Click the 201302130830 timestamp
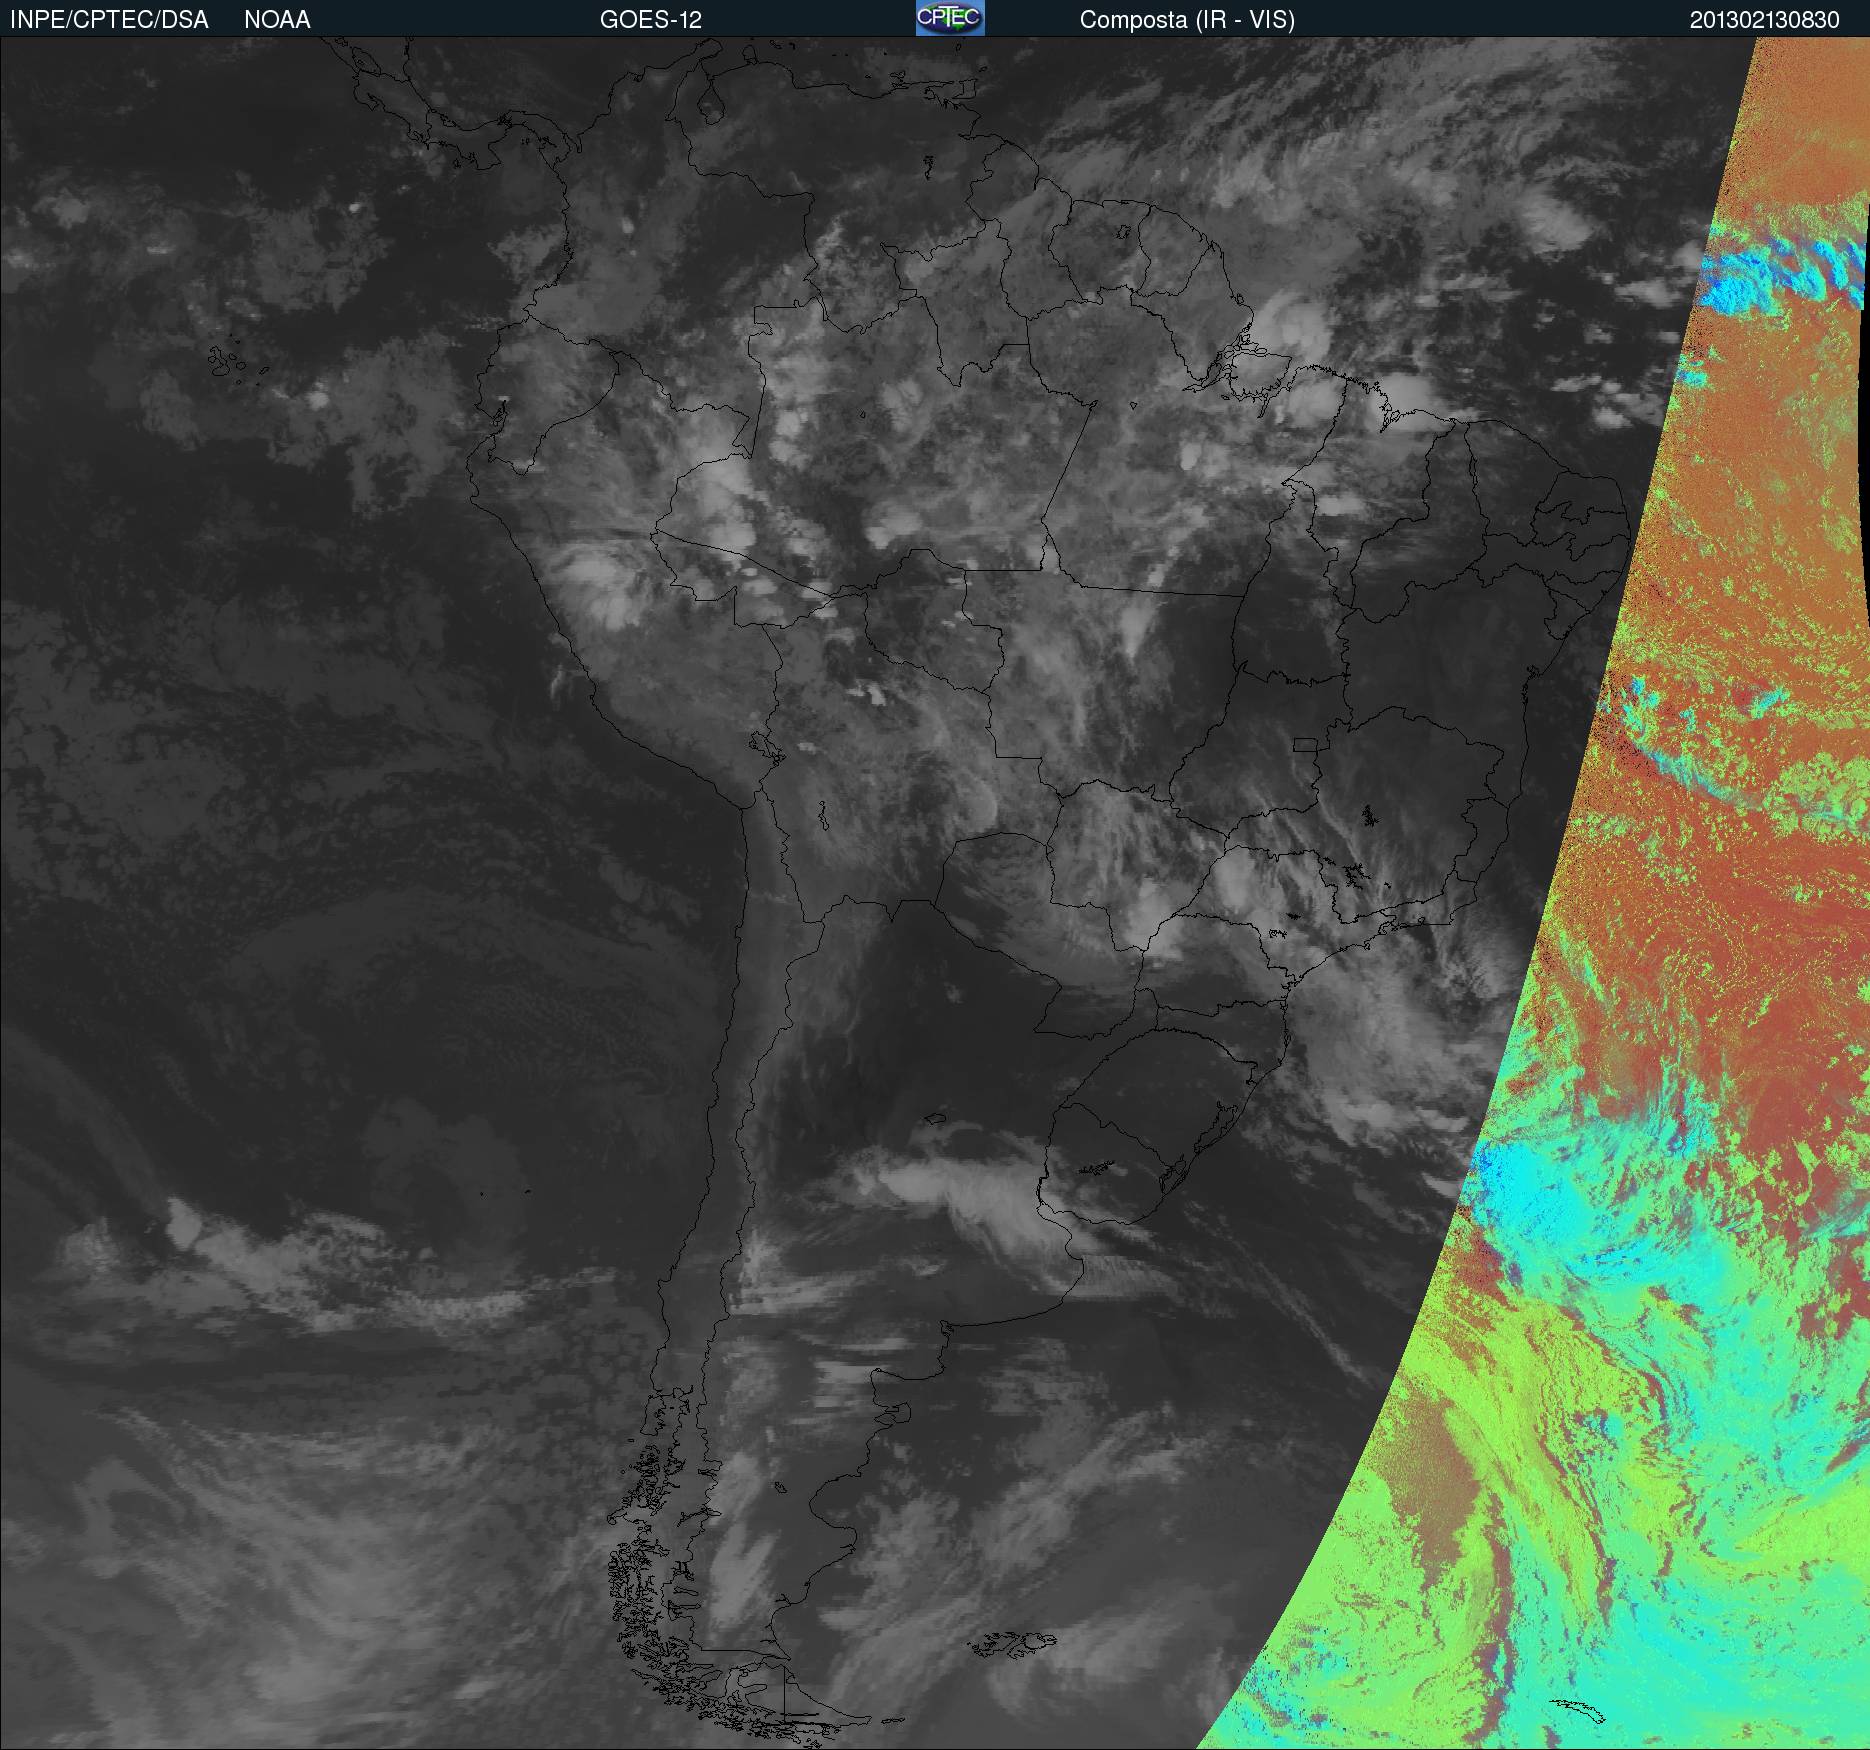Image resolution: width=1870 pixels, height=1750 pixels. (1765, 20)
